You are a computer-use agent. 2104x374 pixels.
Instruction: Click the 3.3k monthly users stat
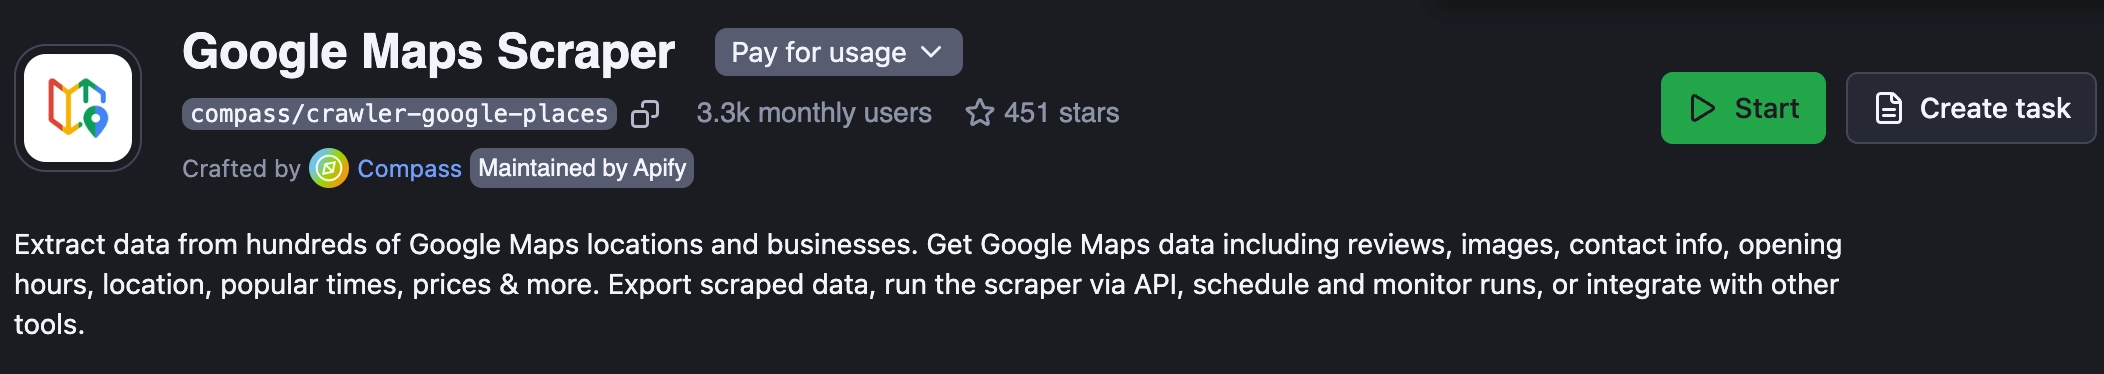pos(814,113)
